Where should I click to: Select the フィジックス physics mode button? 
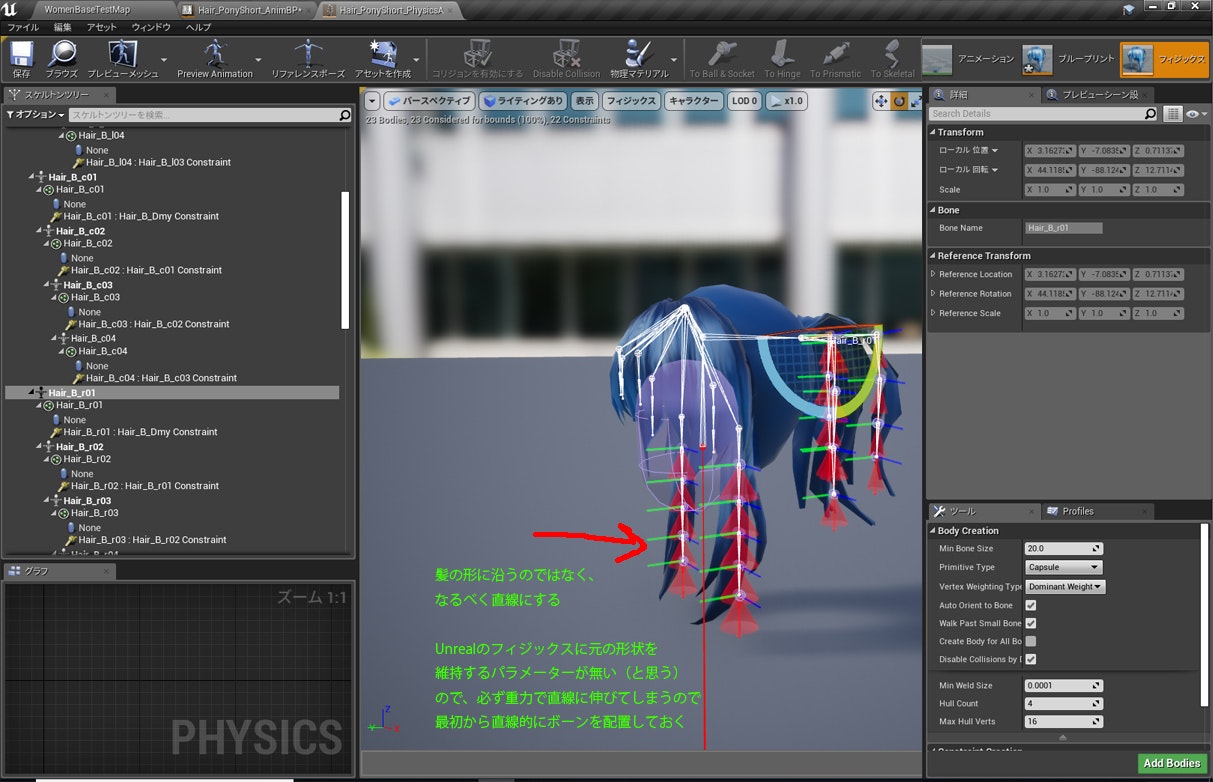pos(1164,59)
